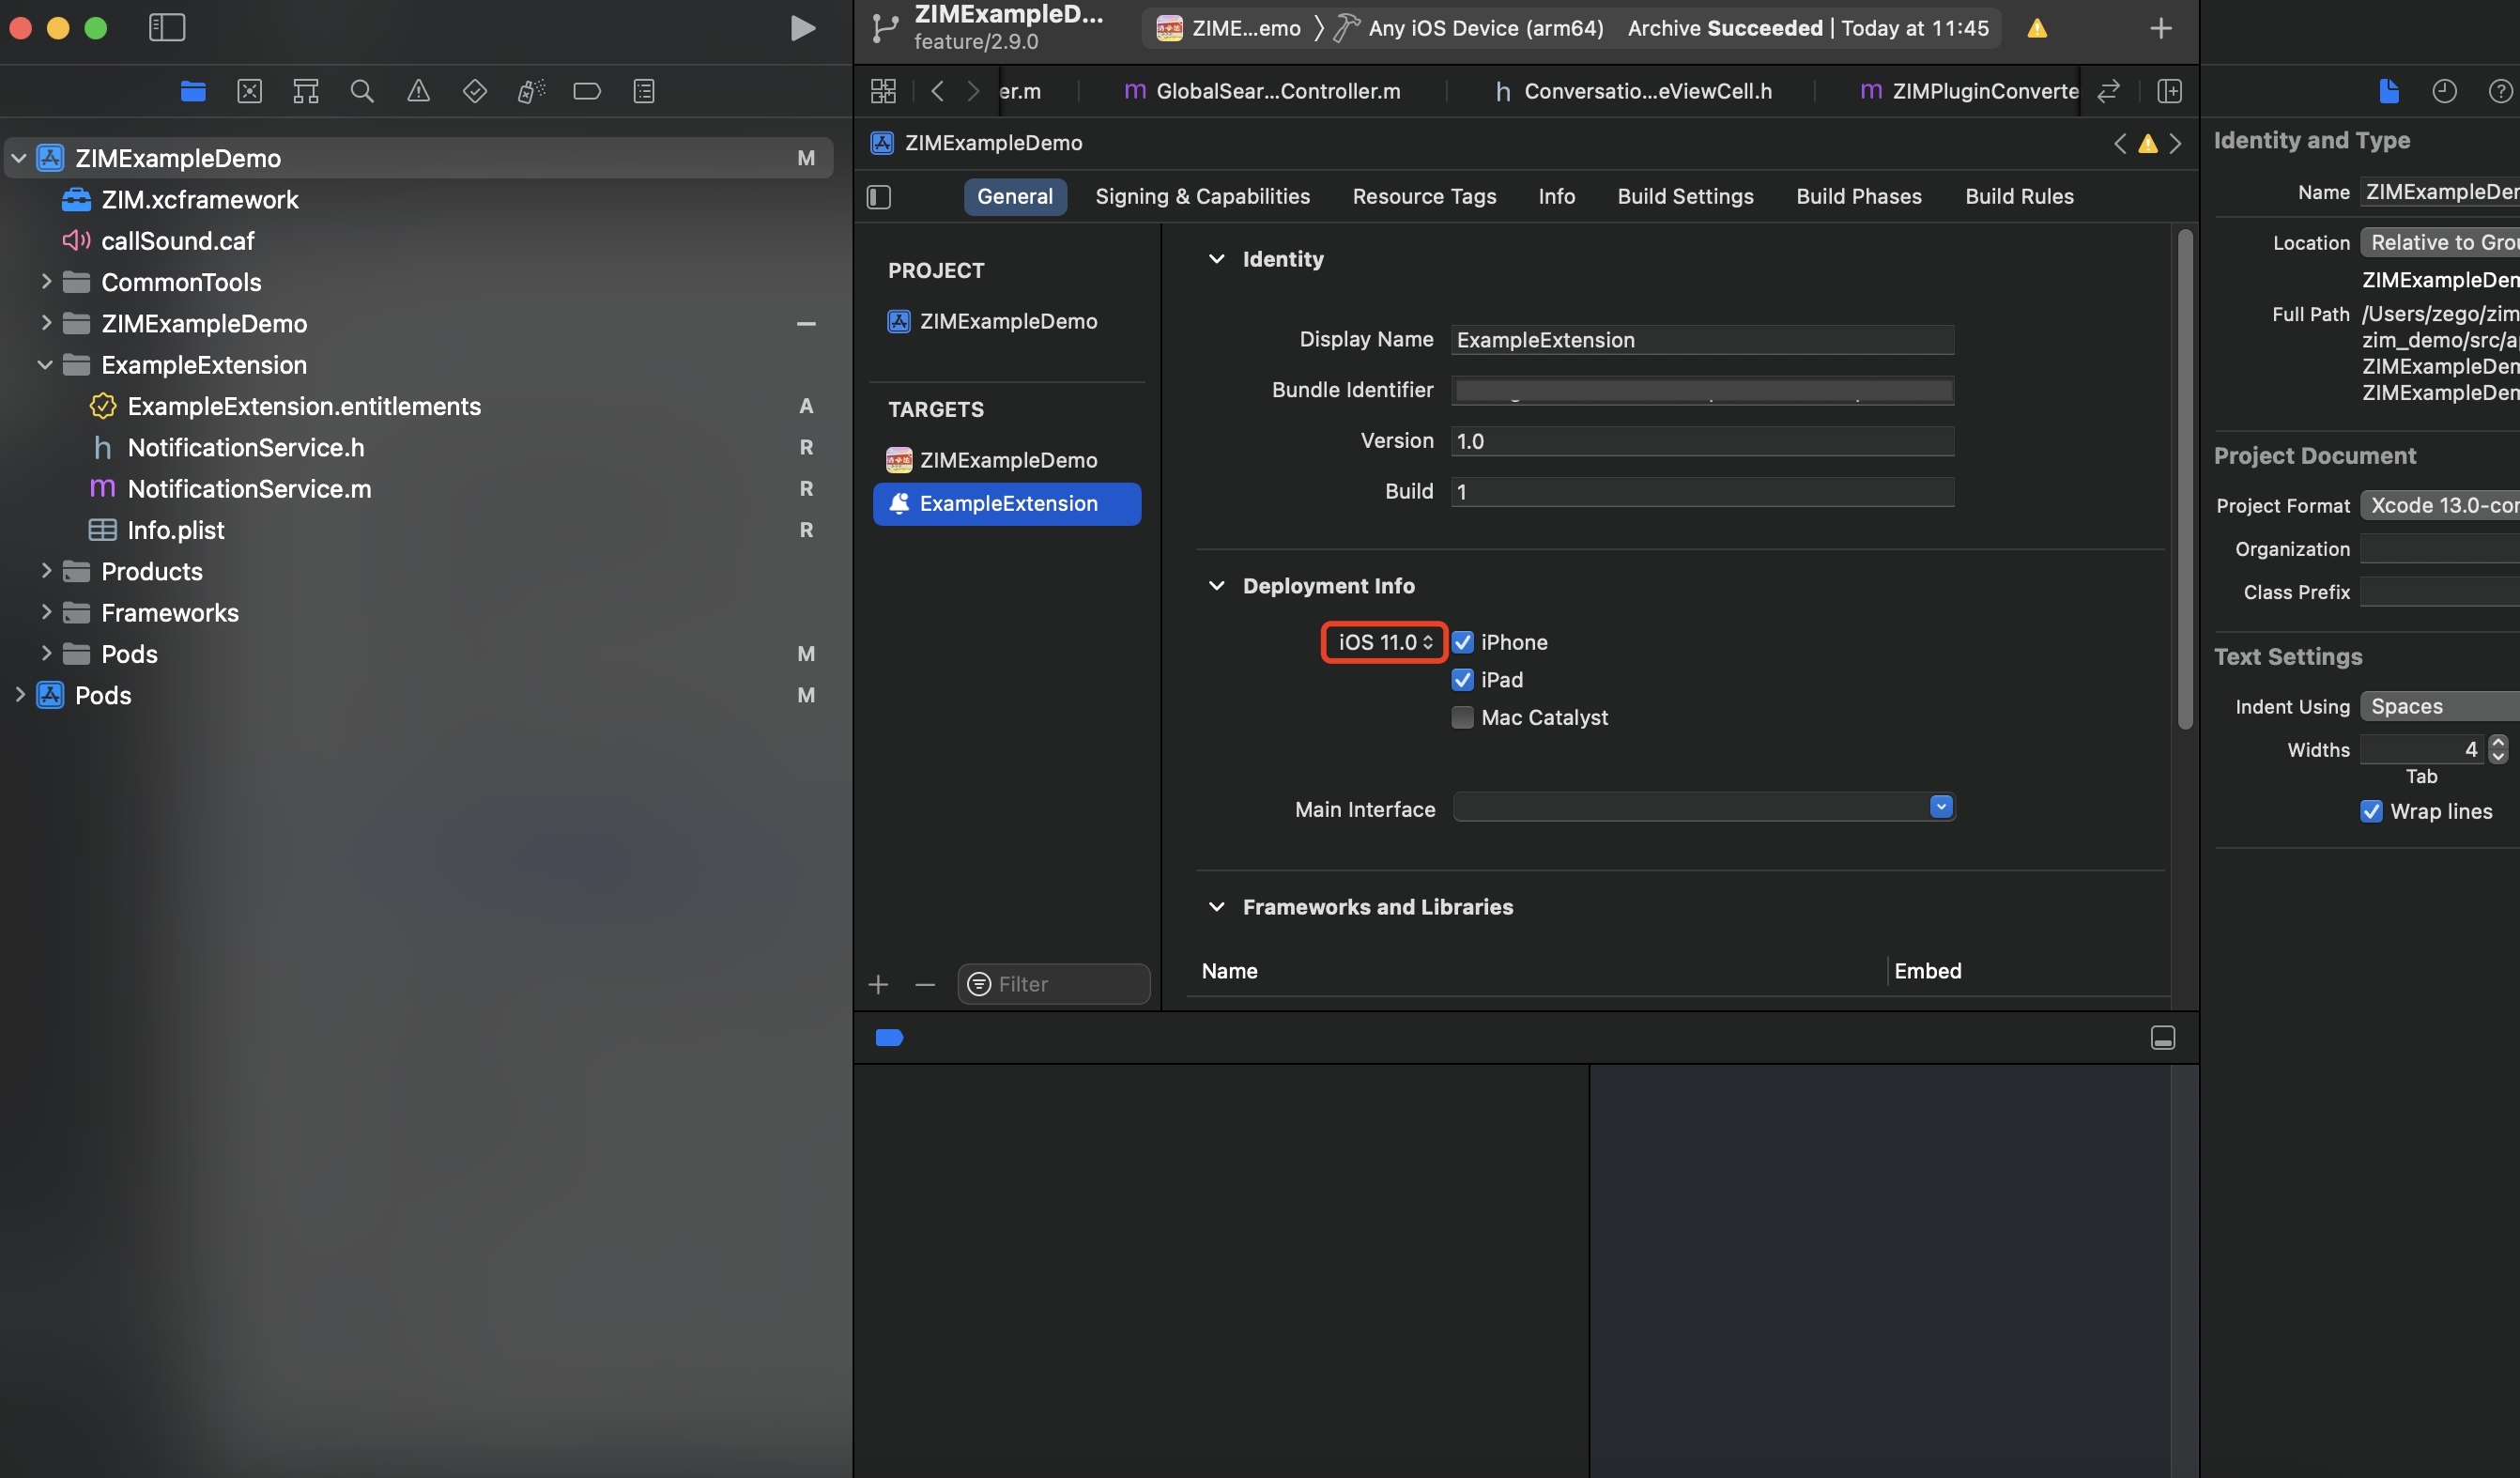Enable the Mac Catalyst checkbox
2520x1478 pixels.
pos(1462,717)
